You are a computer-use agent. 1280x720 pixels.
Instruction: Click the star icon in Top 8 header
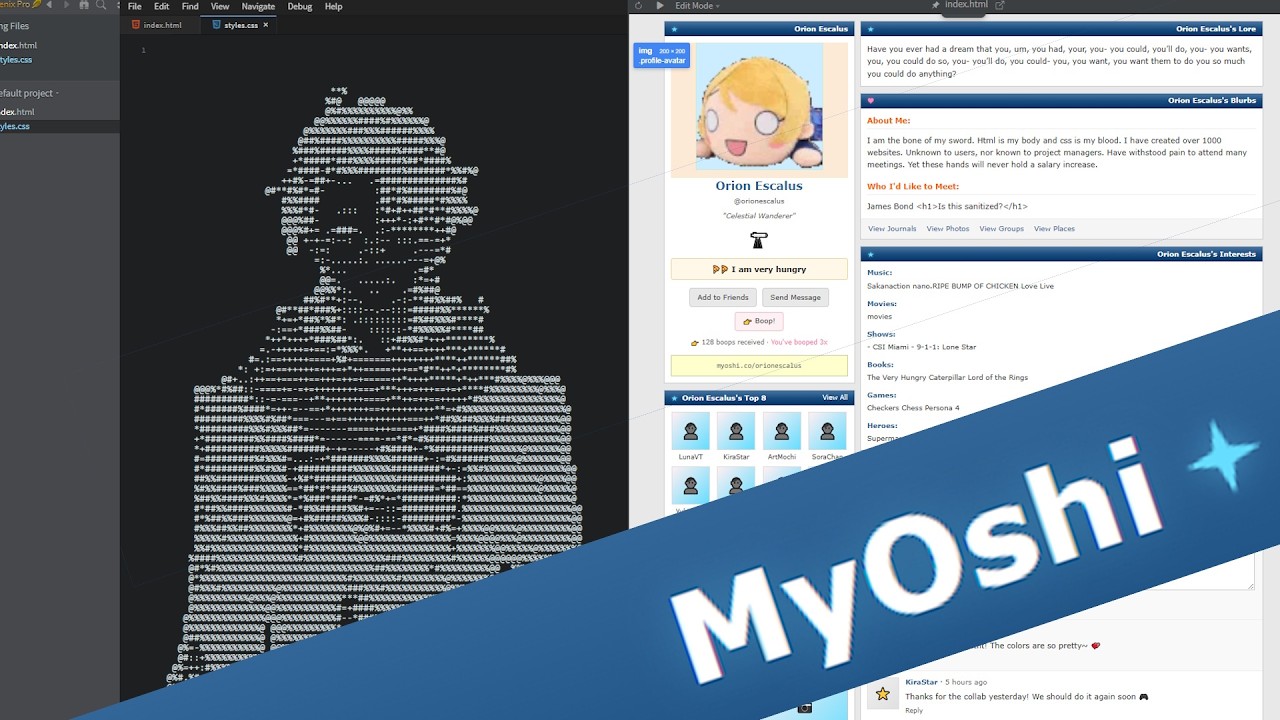(675, 398)
